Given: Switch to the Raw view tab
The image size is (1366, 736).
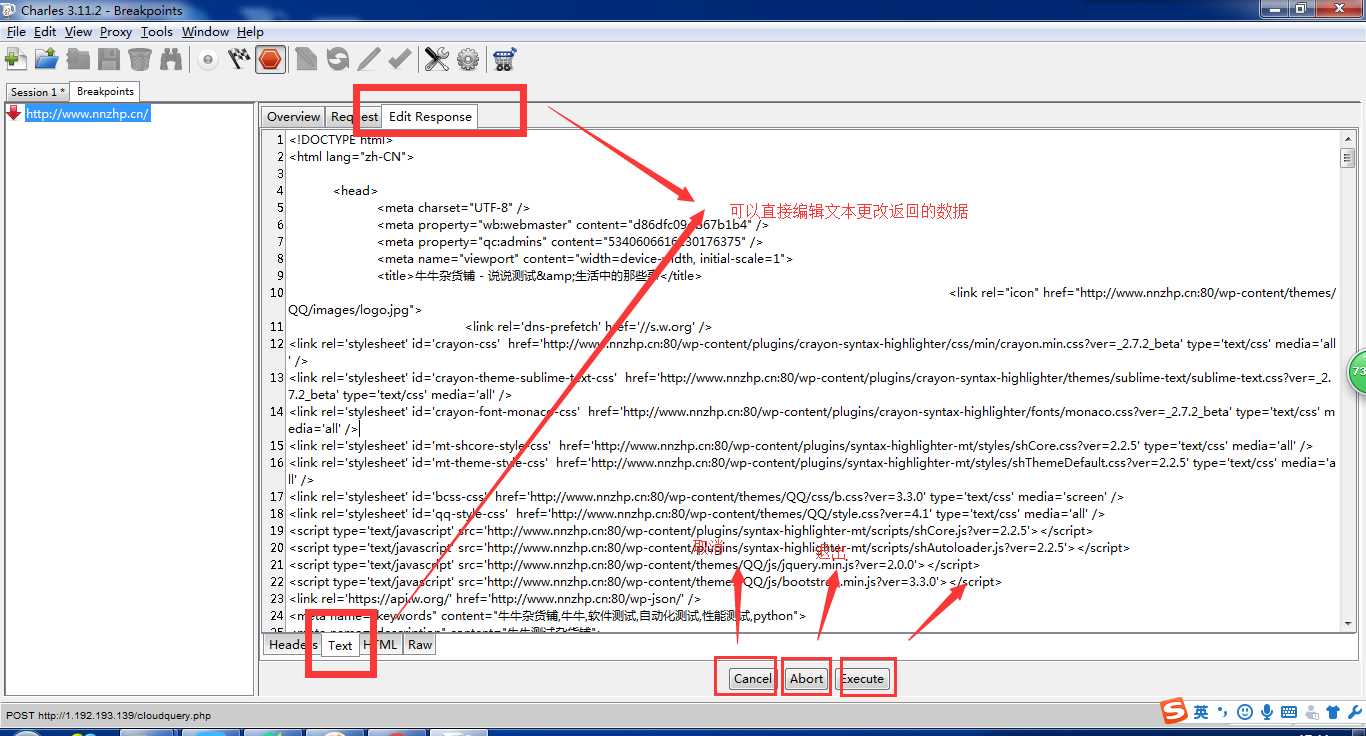Looking at the screenshot, I should (x=420, y=645).
